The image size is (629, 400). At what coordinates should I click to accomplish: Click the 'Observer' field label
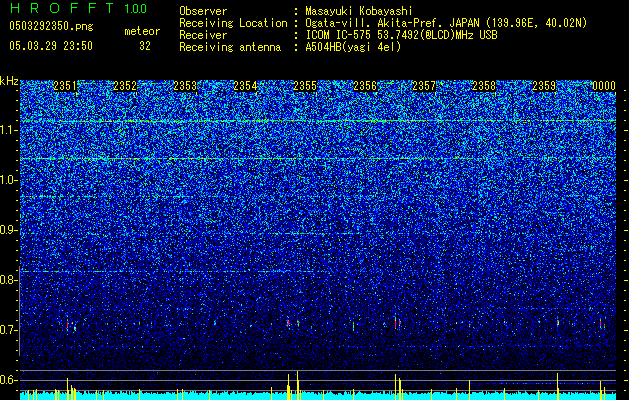pyautogui.click(x=203, y=11)
